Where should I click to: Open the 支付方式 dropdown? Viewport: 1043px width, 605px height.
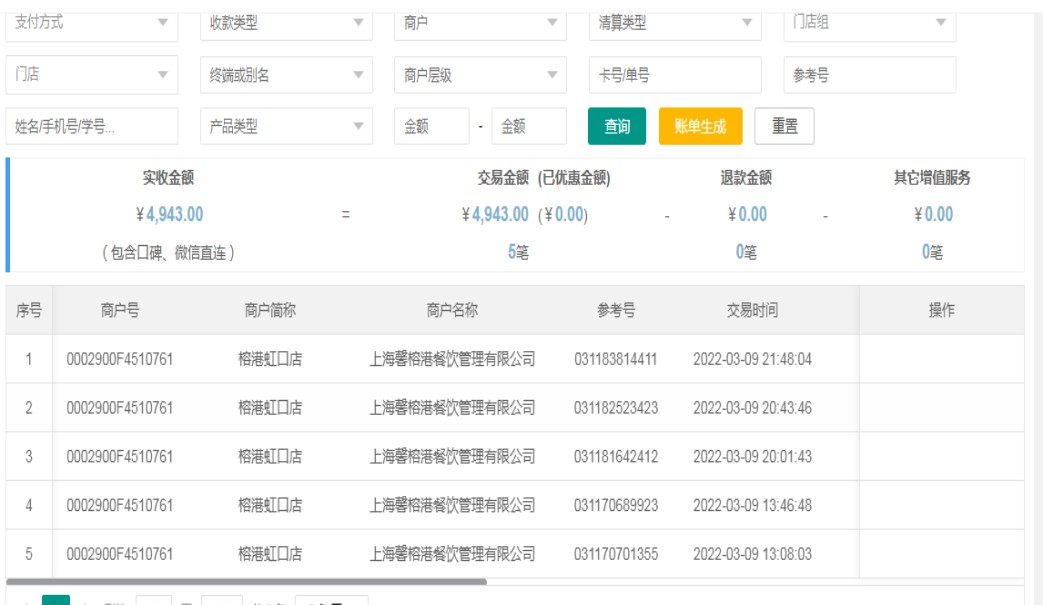coord(91,23)
